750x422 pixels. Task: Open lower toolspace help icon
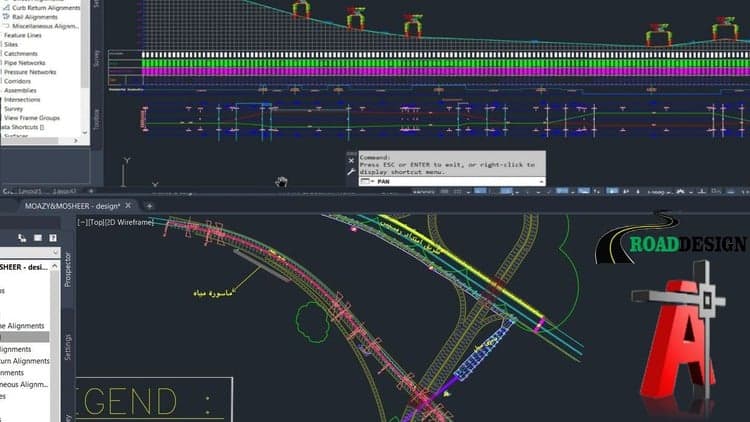click(x=53, y=238)
